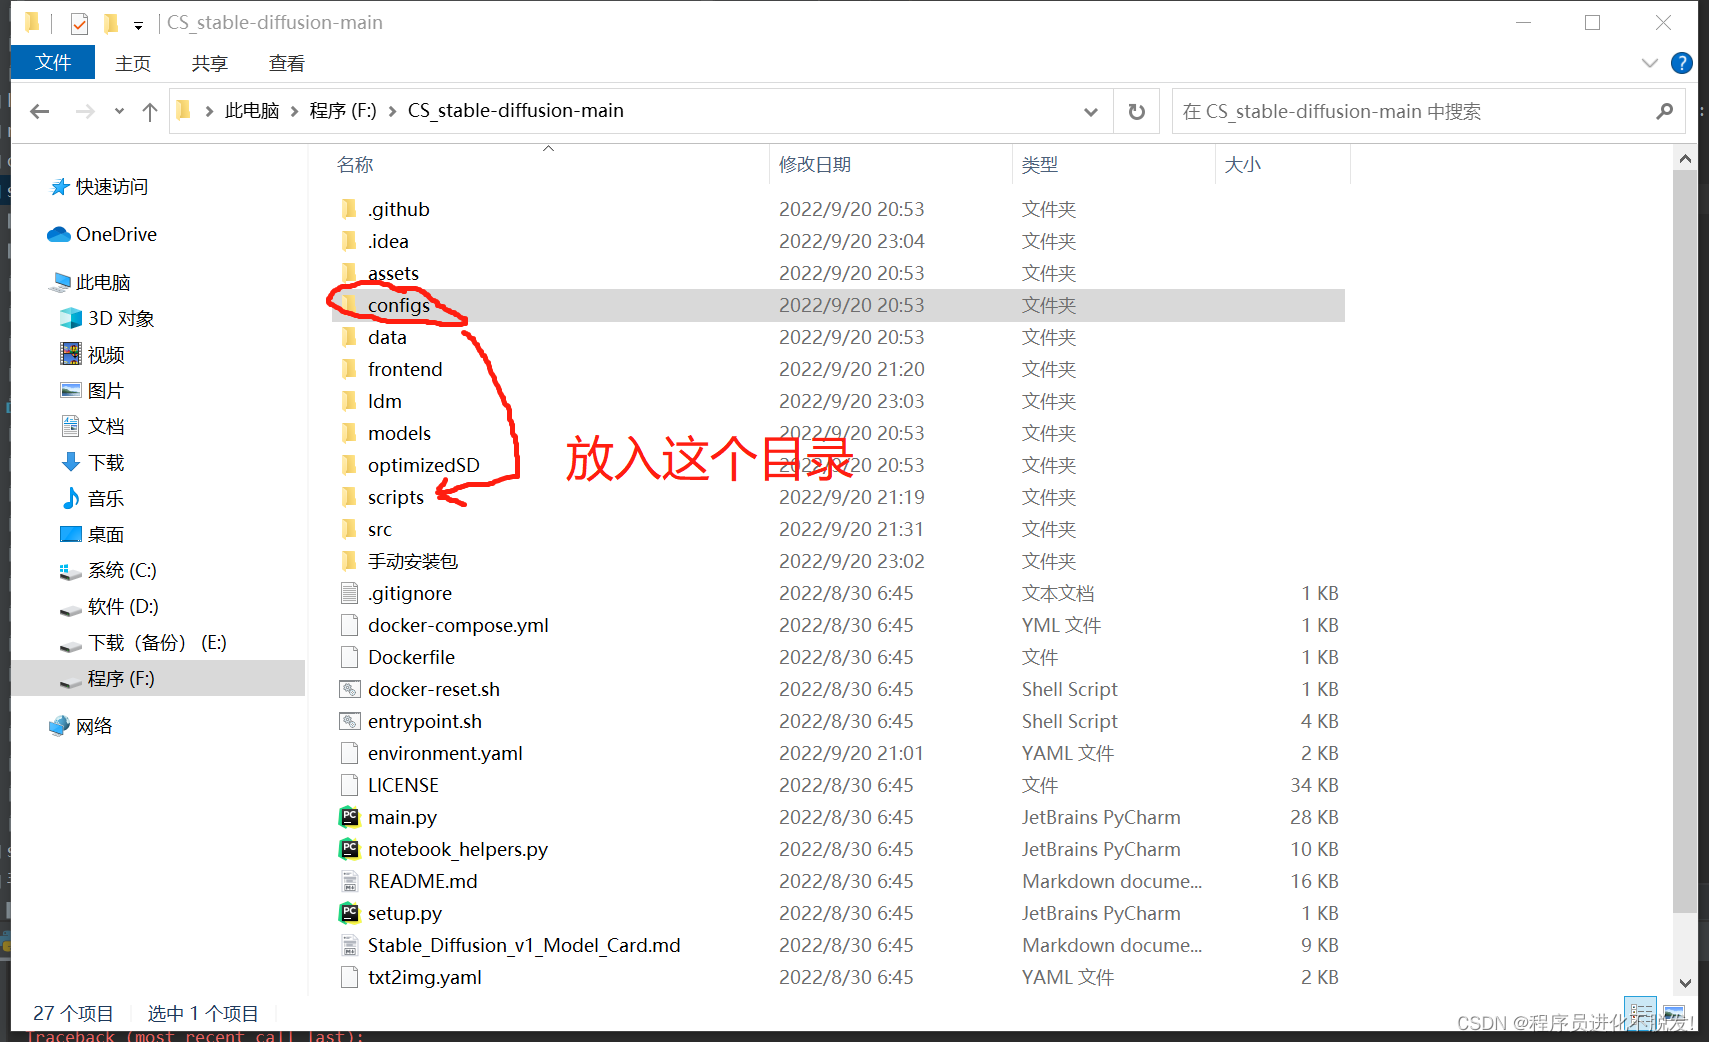Select the ldm folder icon
Image resolution: width=1709 pixels, height=1042 pixels.
point(349,401)
